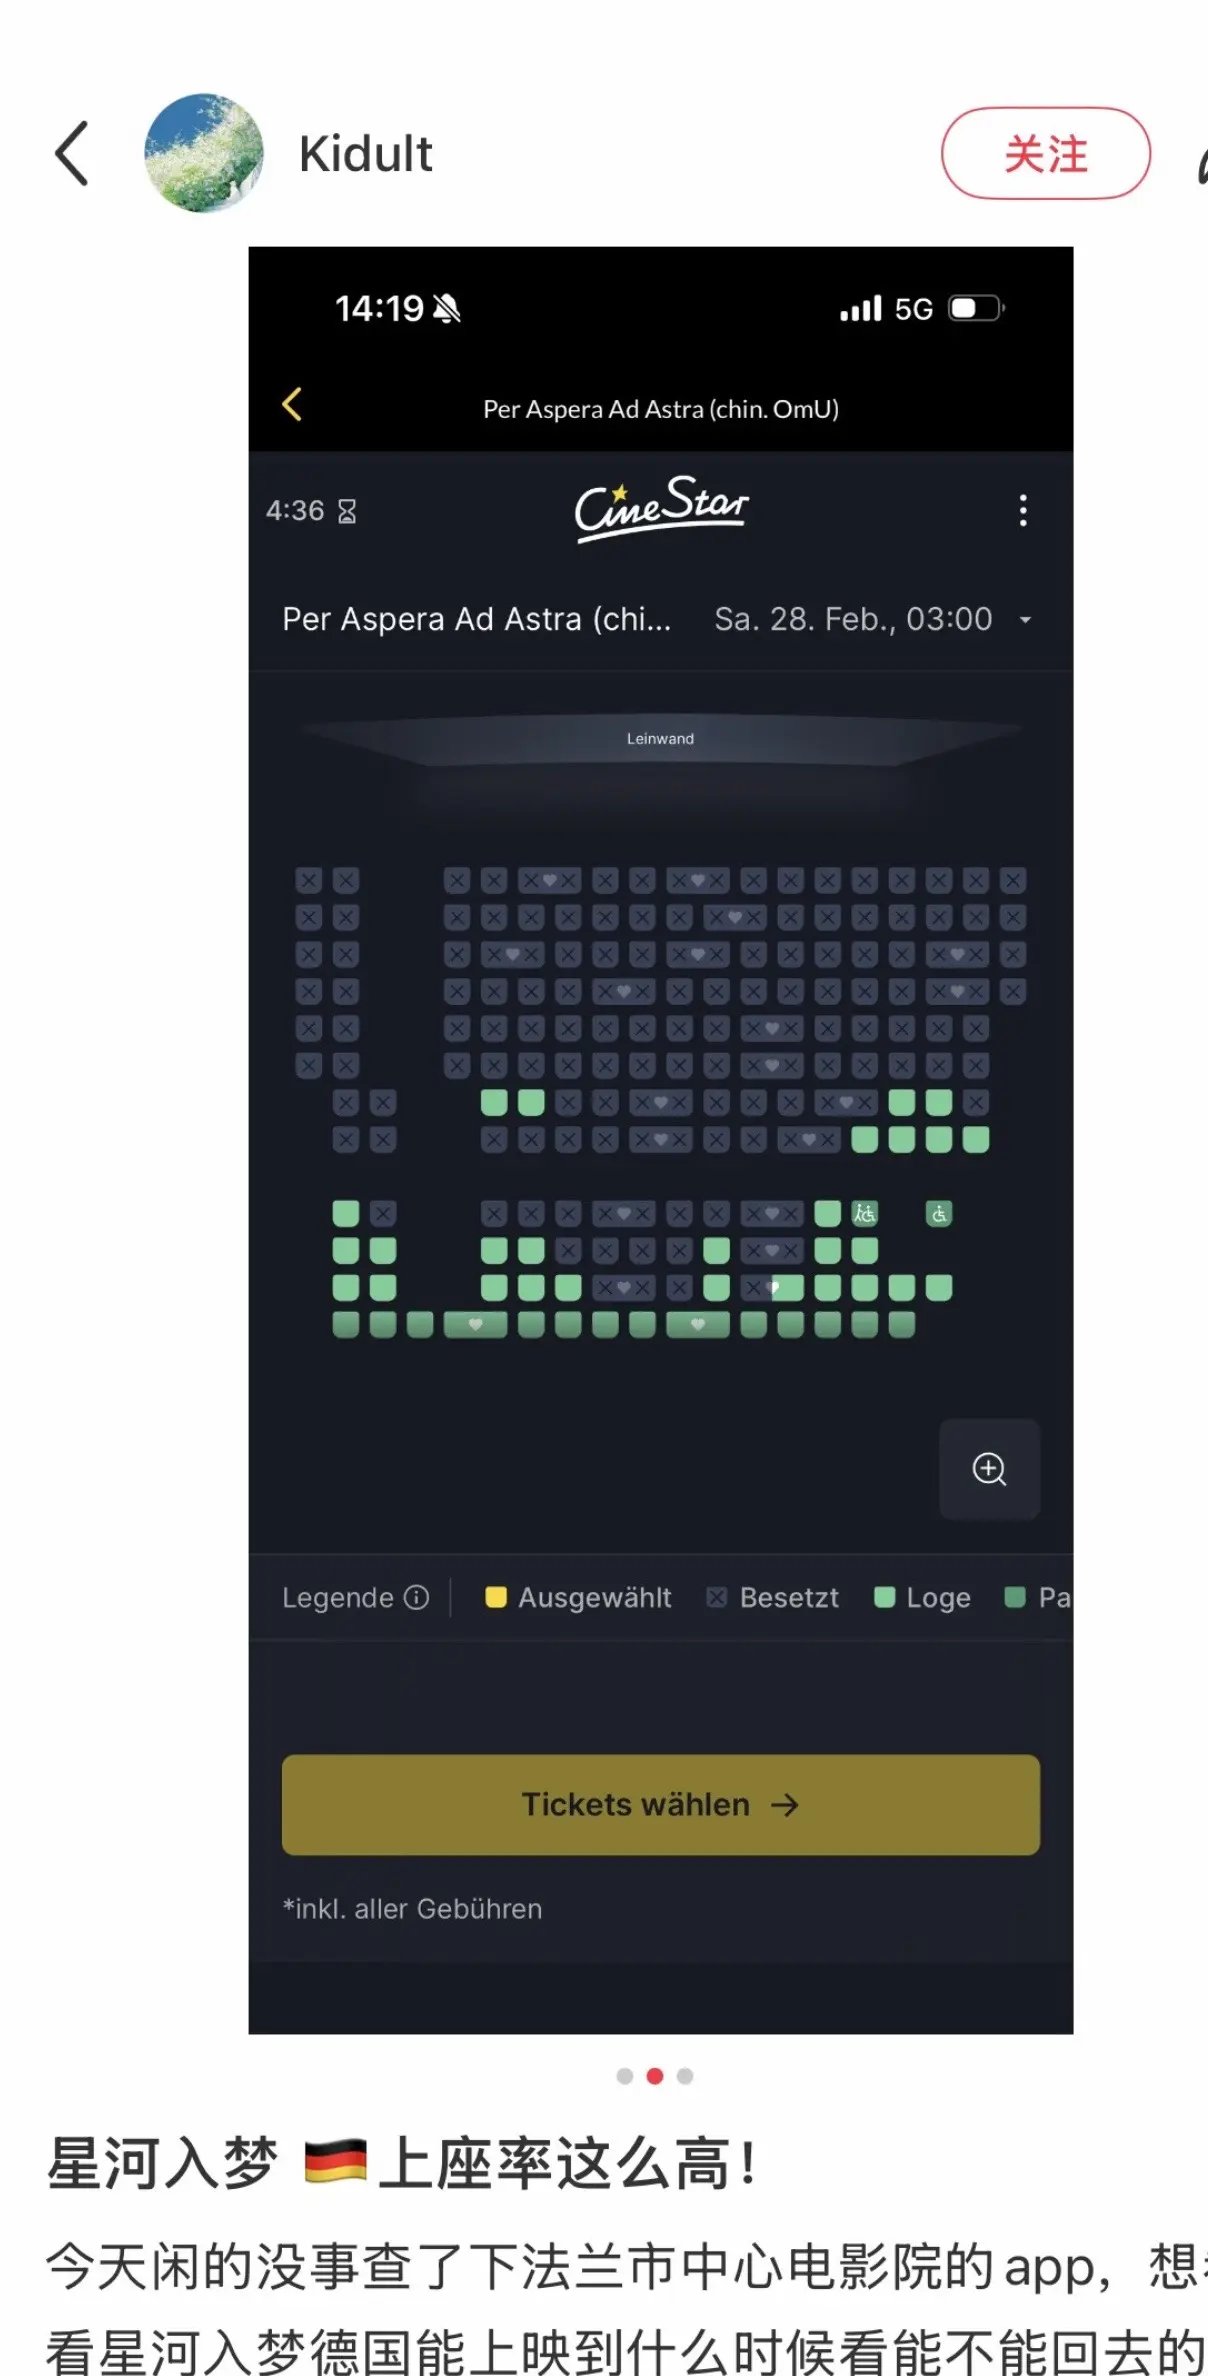Tap the black back chevron beside Kidult's avatar
This screenshot has width=1208, height=2376.
(x=72, y=153)
